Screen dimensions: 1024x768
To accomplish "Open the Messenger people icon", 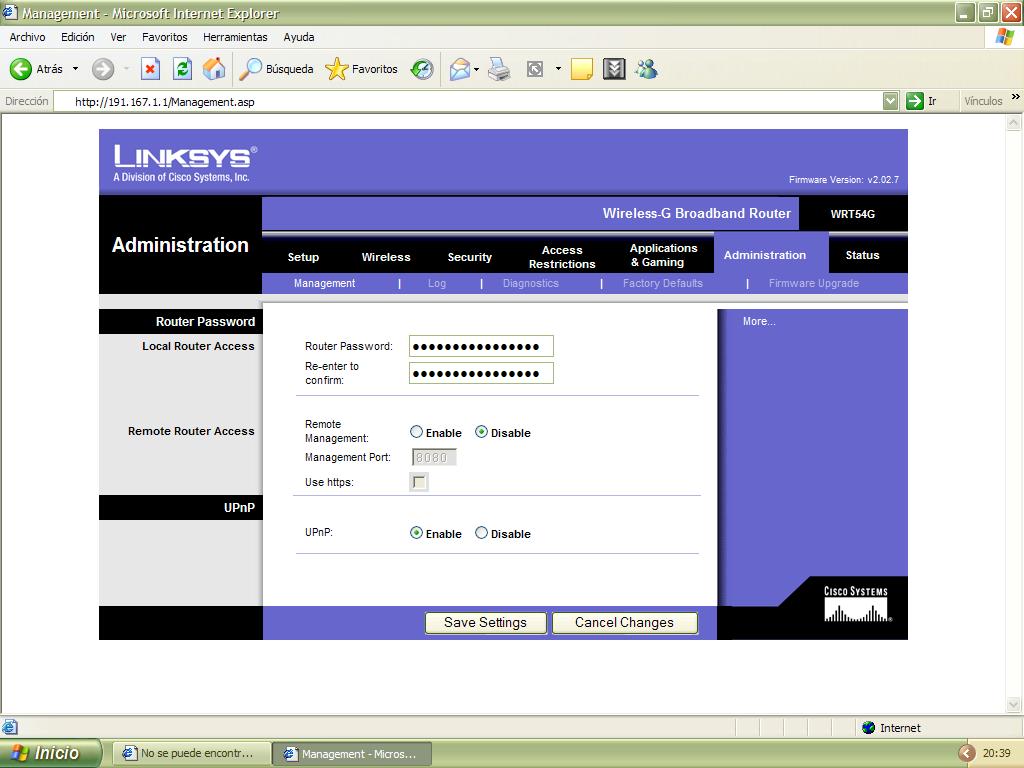I will [x=647, y=69].
